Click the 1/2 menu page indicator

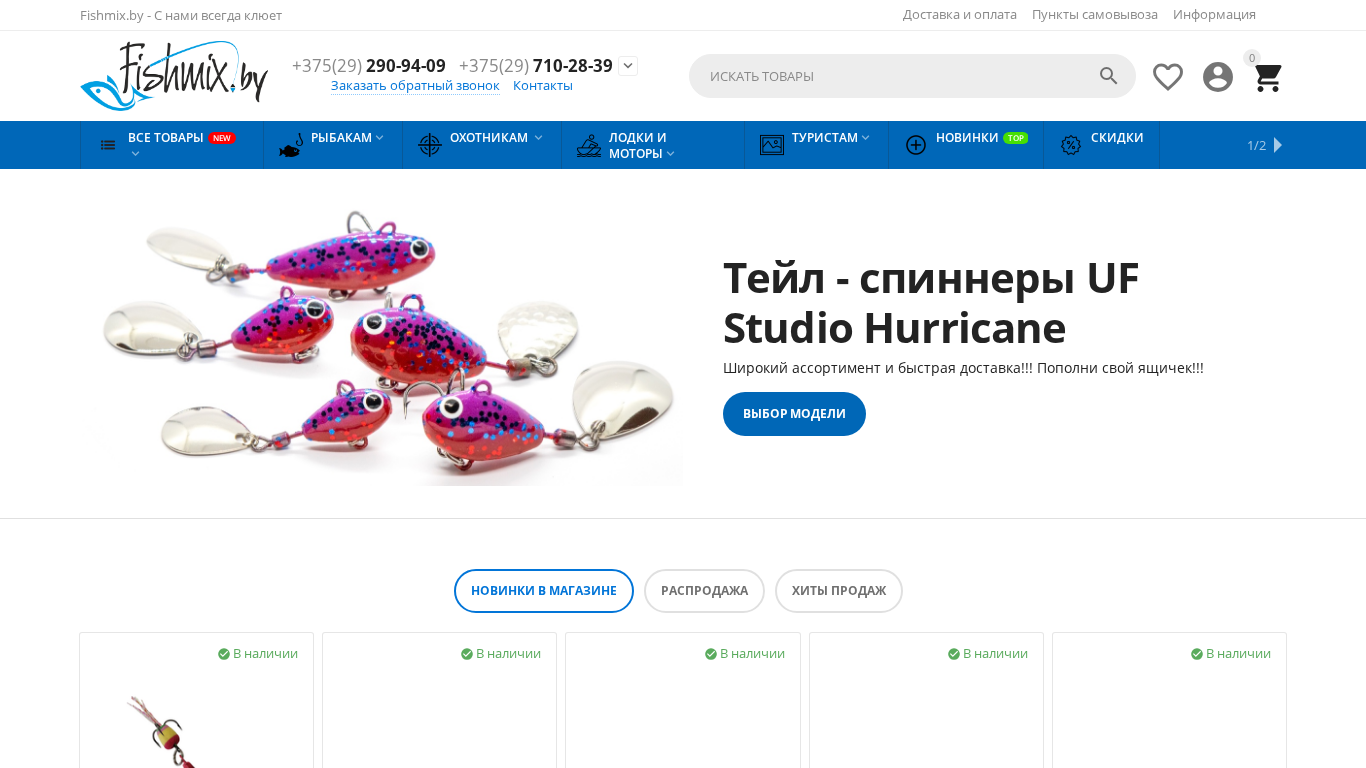point(1256,146)
